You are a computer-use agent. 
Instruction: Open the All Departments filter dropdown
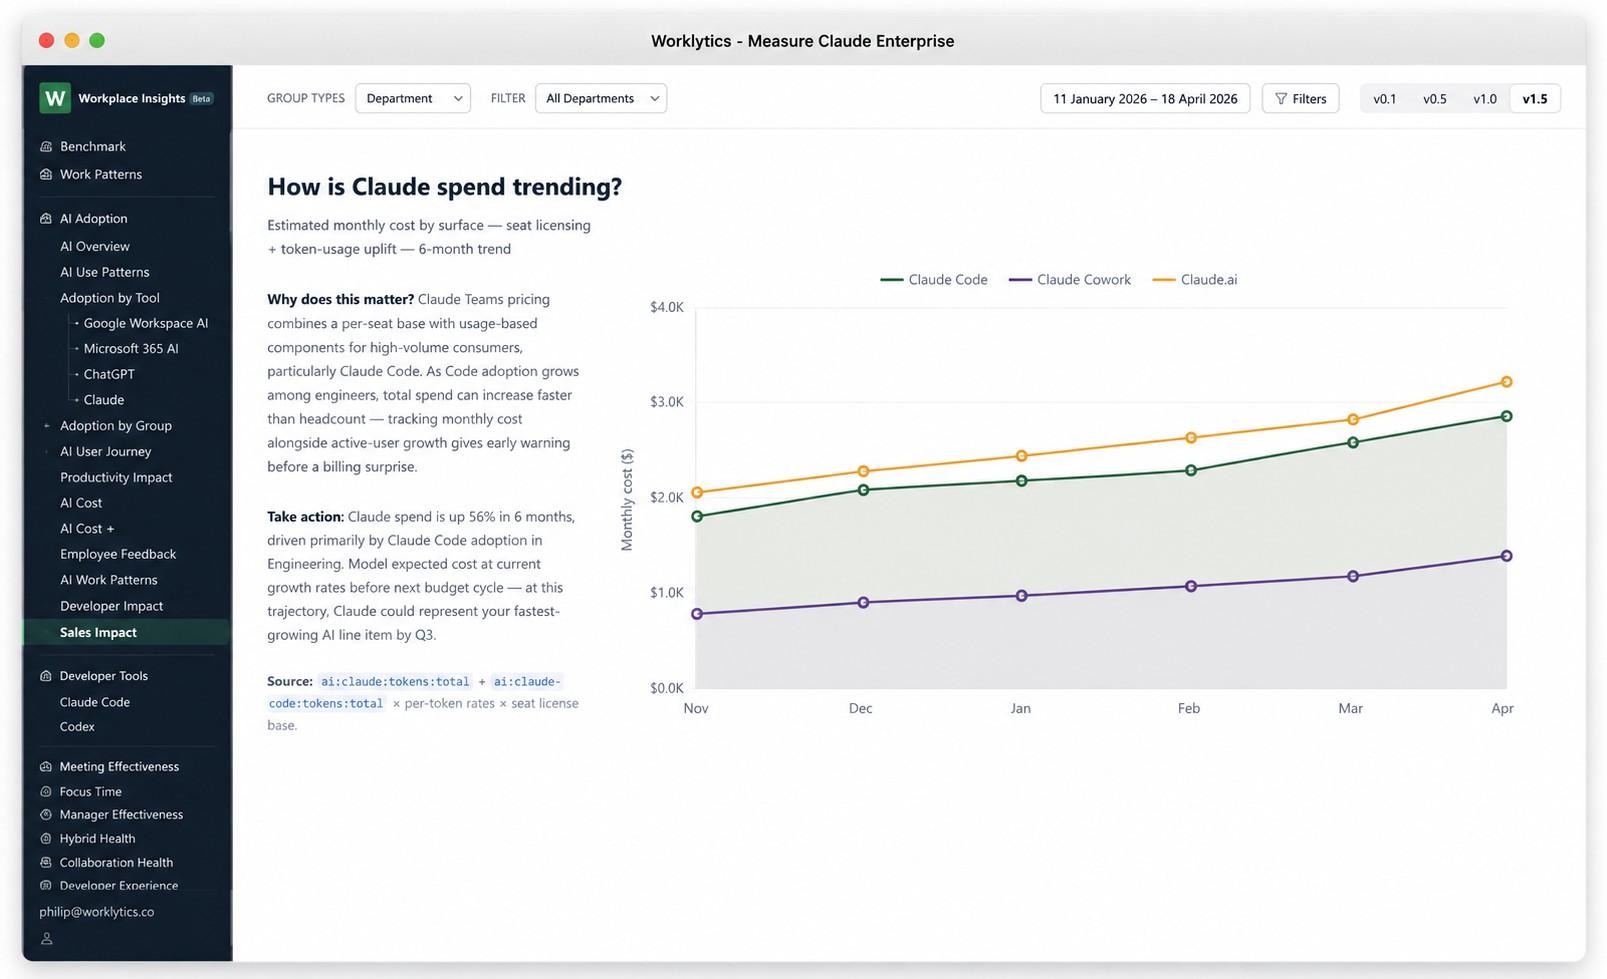[601, 98]
